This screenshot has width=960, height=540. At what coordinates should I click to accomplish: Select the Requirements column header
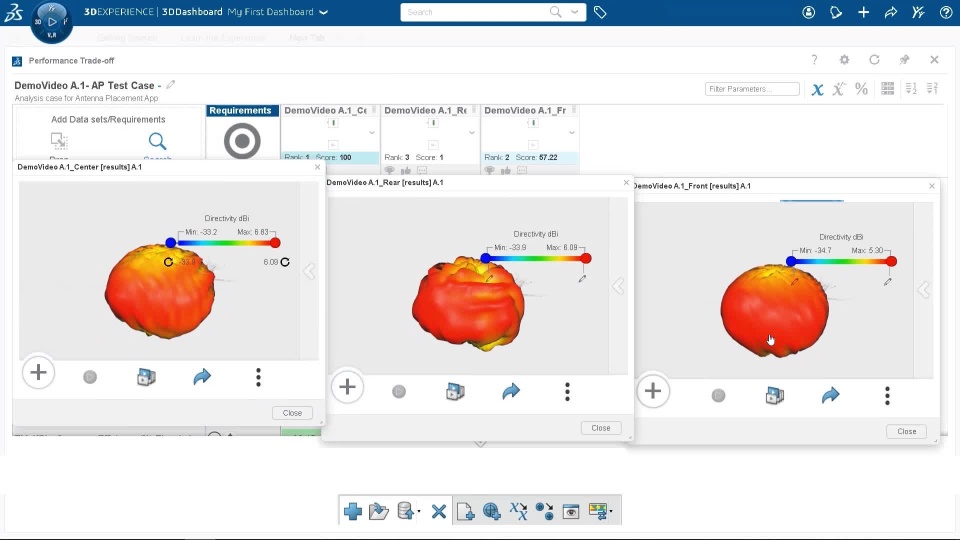242,111
